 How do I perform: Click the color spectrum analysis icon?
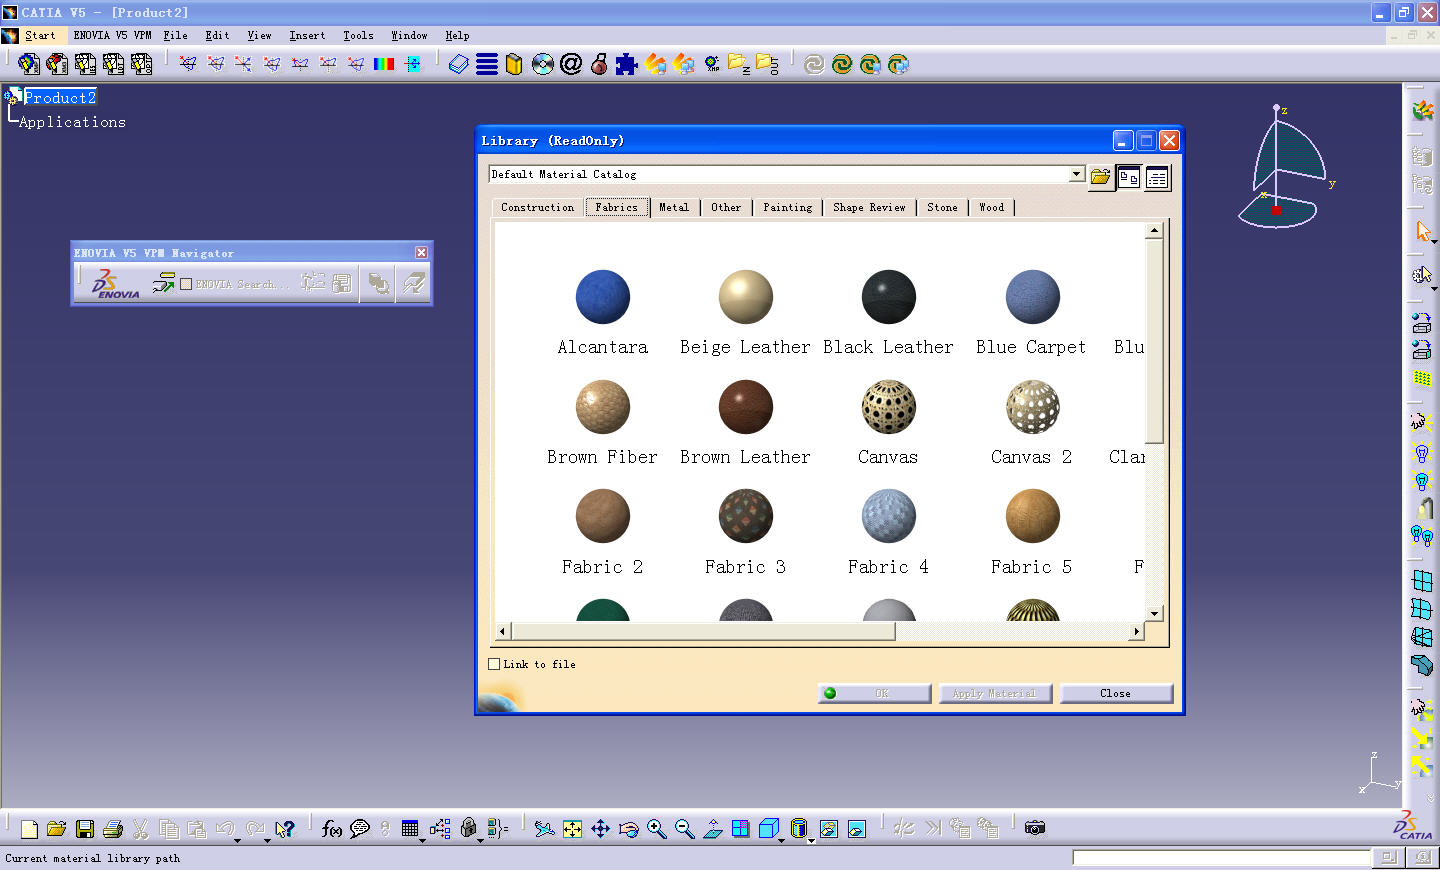pos(384,64)
